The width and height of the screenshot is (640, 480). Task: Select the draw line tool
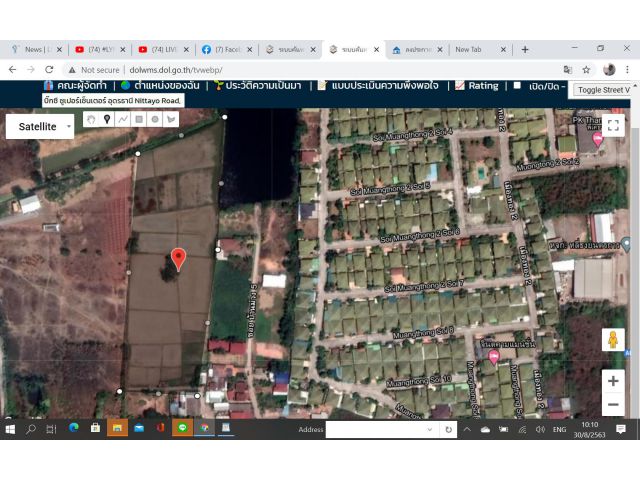pos(123,119)
